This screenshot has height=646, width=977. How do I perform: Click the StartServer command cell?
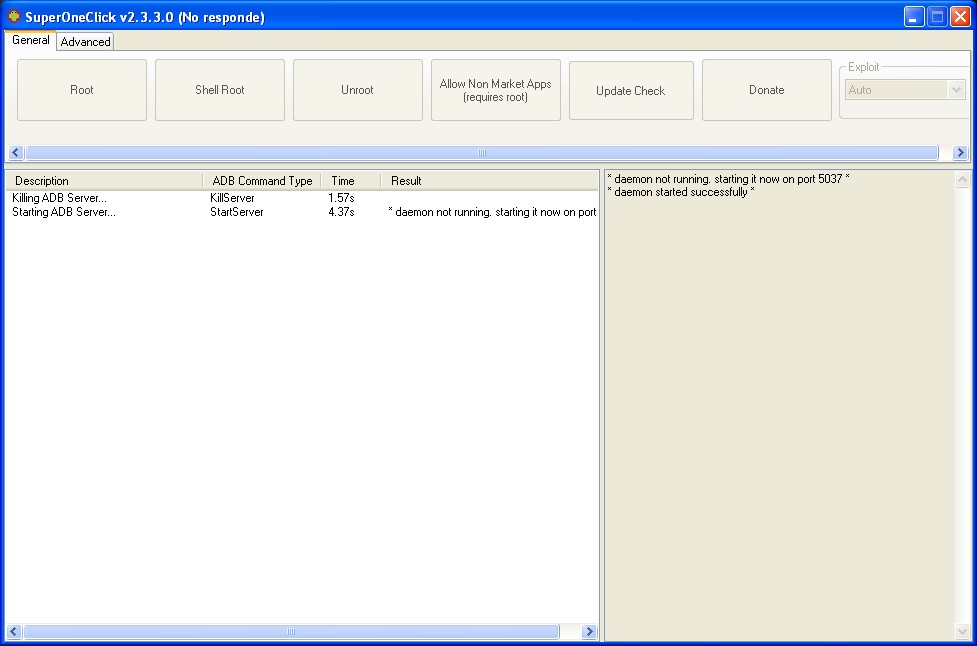[x=237, y=212]
